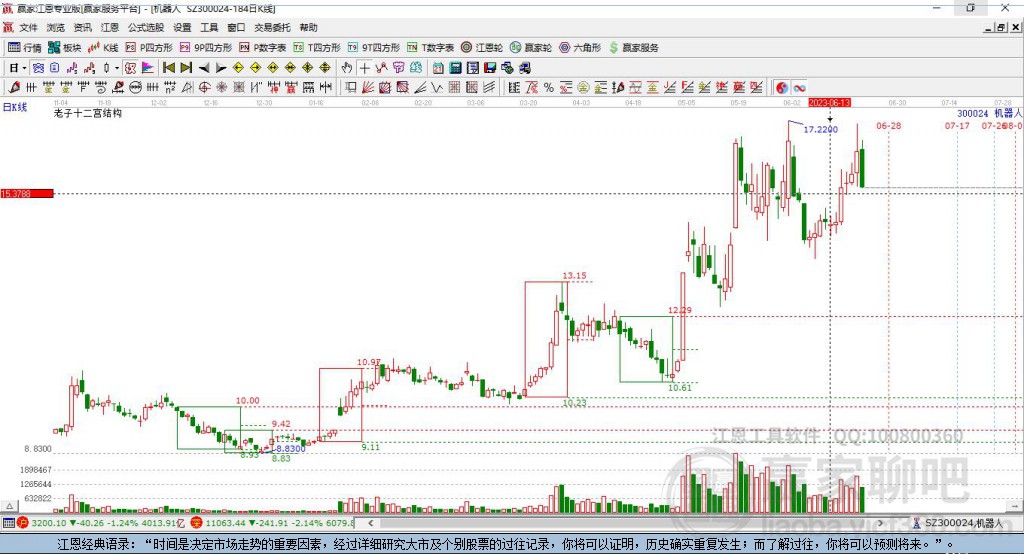Open the 江恩轮 Gann wheel
Screen dimensions: 1024x554
click(482, 48)
